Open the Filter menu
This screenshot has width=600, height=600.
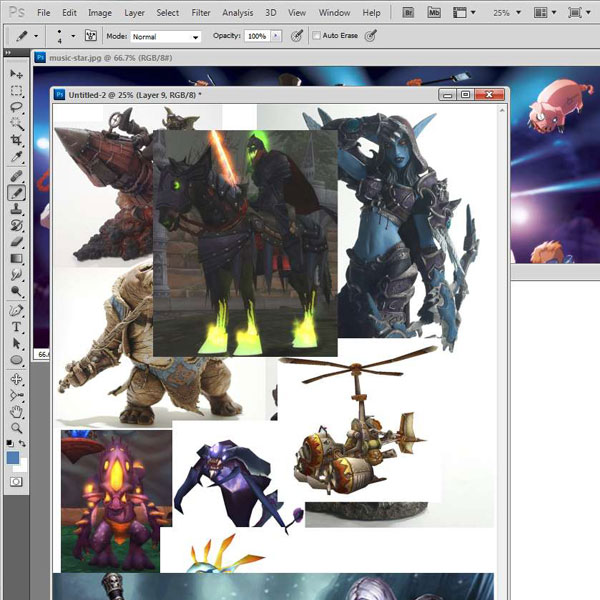coord(201,13)
